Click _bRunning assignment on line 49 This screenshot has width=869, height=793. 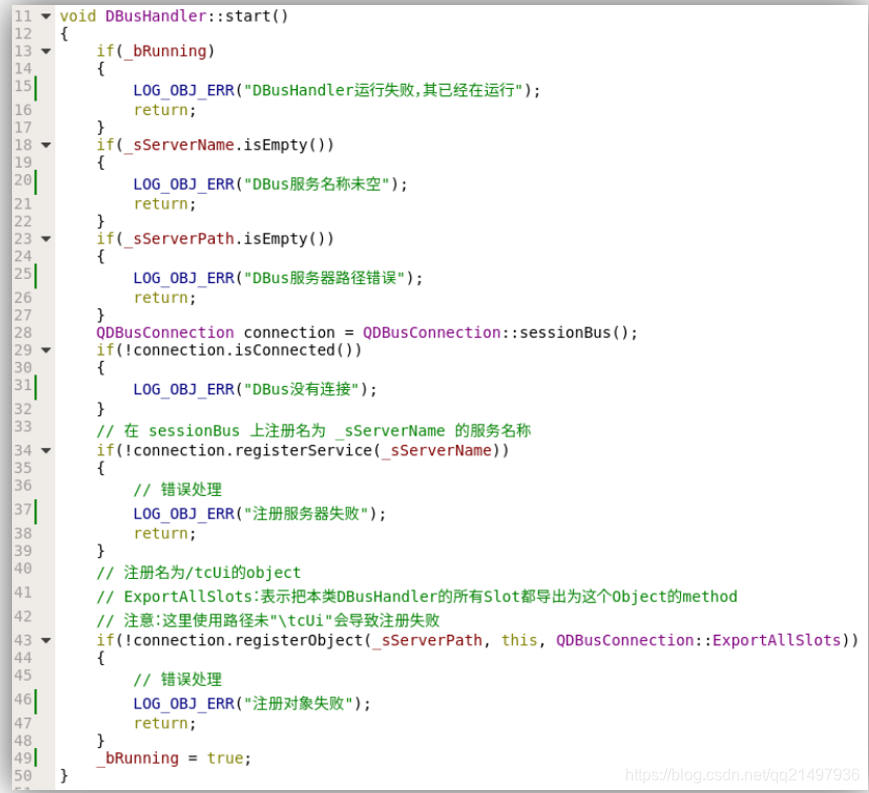tap(137, 759)
